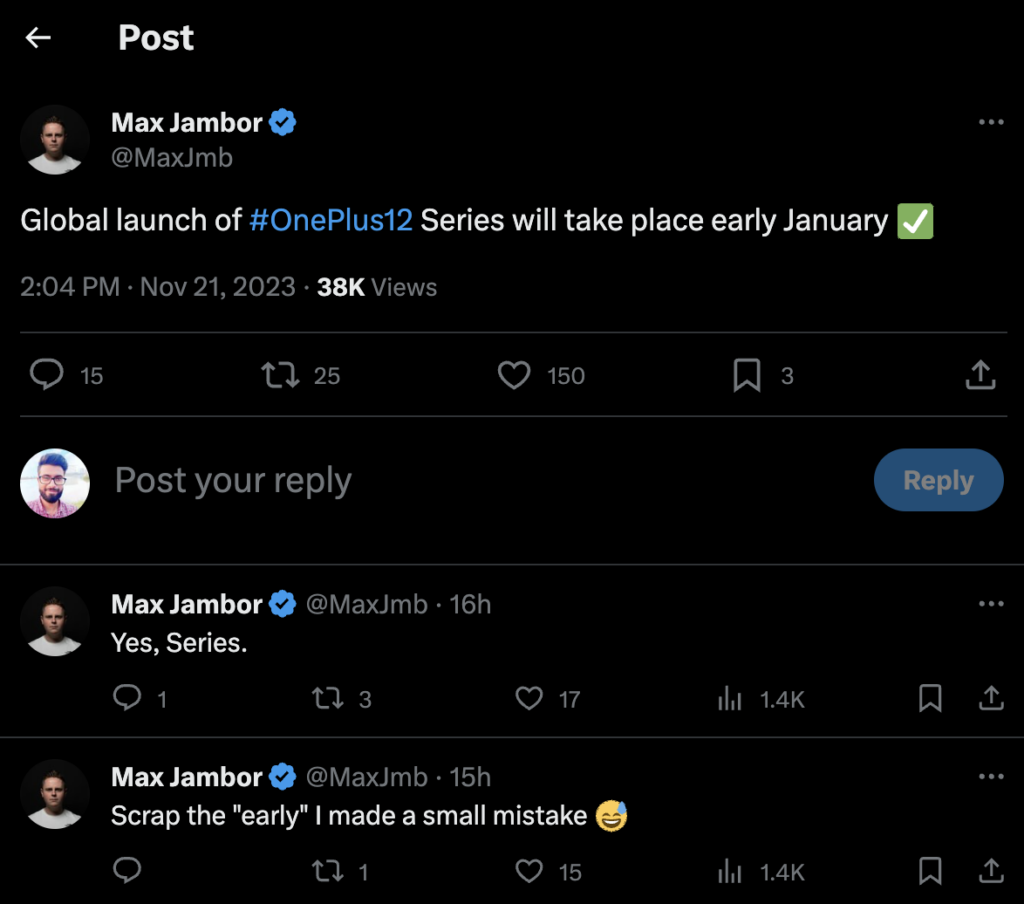Screen dimensions: 1024x904
Task: Open the @MaxJmb handle on main post
Action: [x=172, y=157]
